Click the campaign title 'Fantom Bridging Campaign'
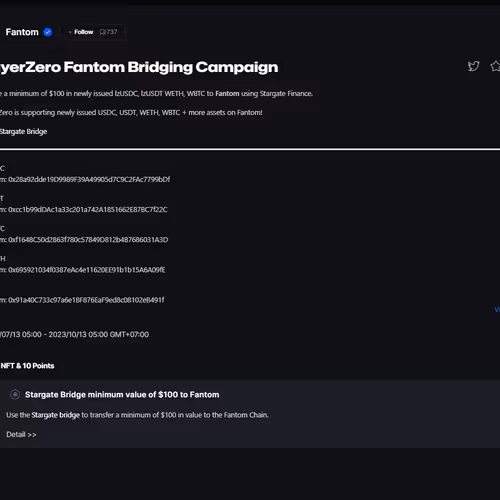 coord(139,67)
